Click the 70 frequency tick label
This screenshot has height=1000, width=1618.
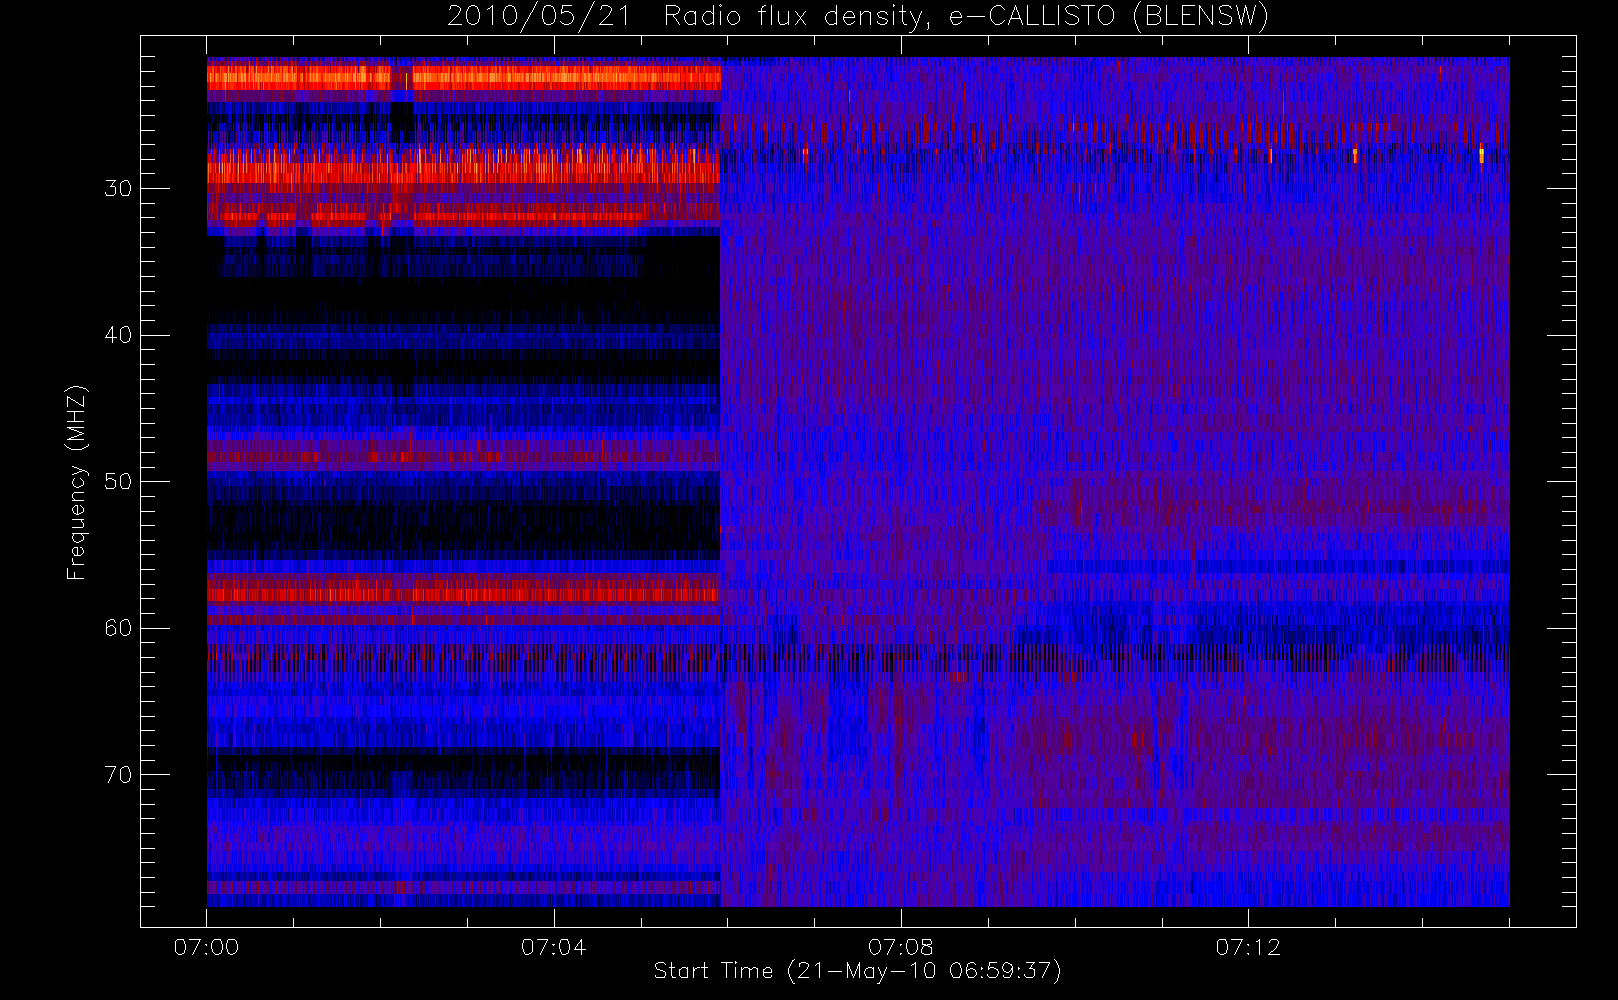point(118,775)
